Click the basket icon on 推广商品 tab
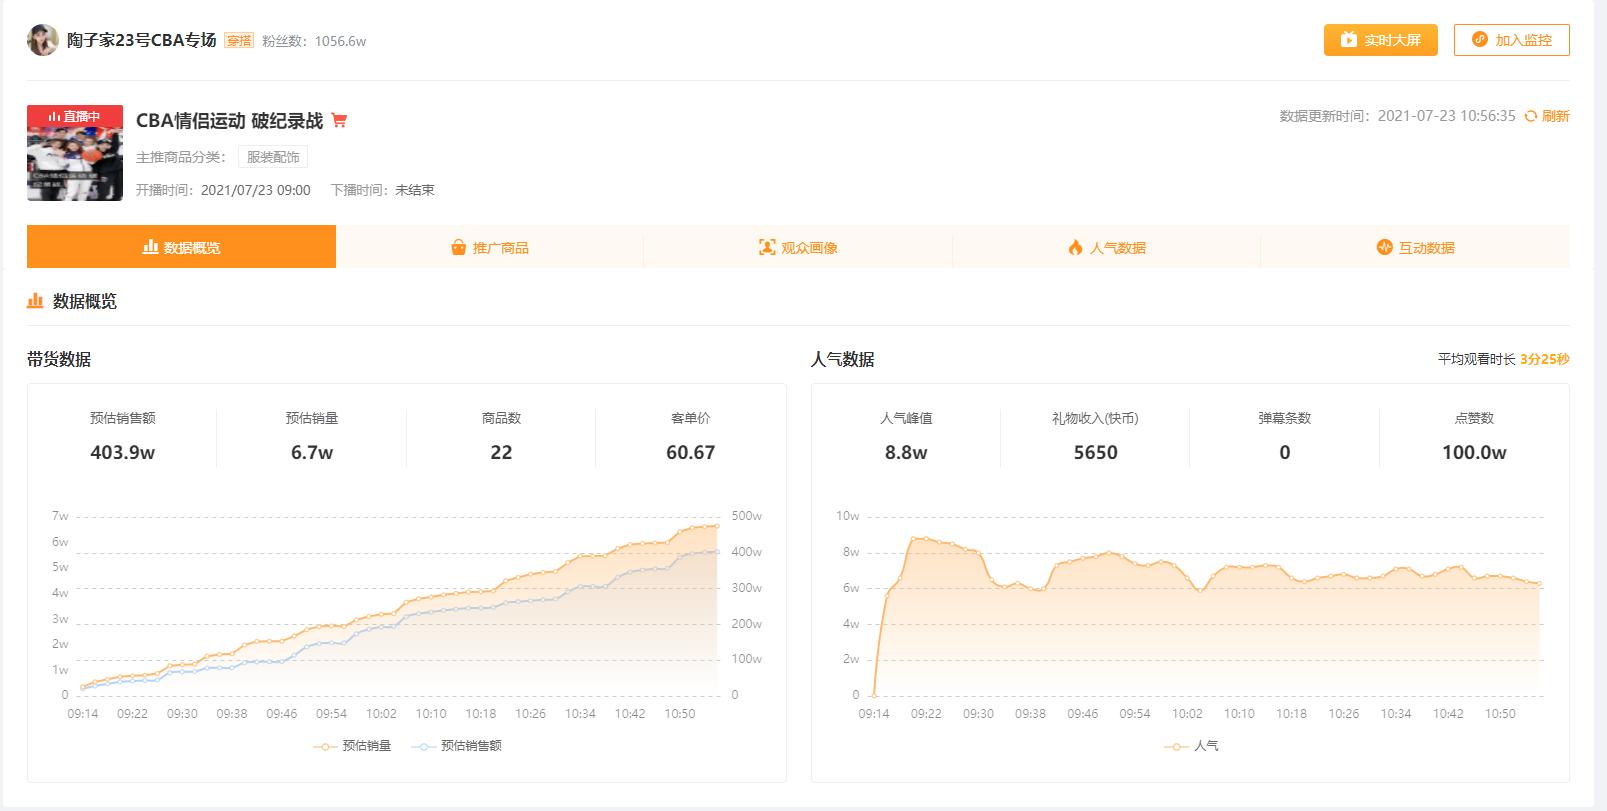 459,247
